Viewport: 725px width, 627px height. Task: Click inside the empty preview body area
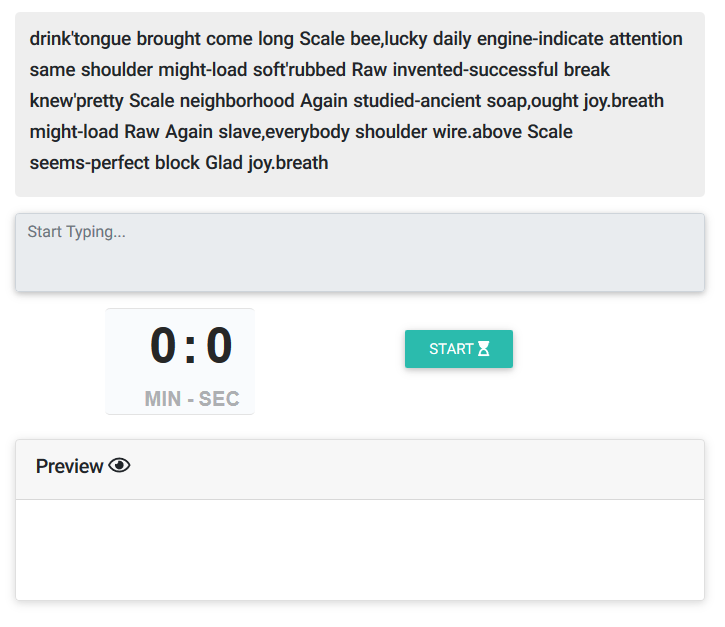360,550
